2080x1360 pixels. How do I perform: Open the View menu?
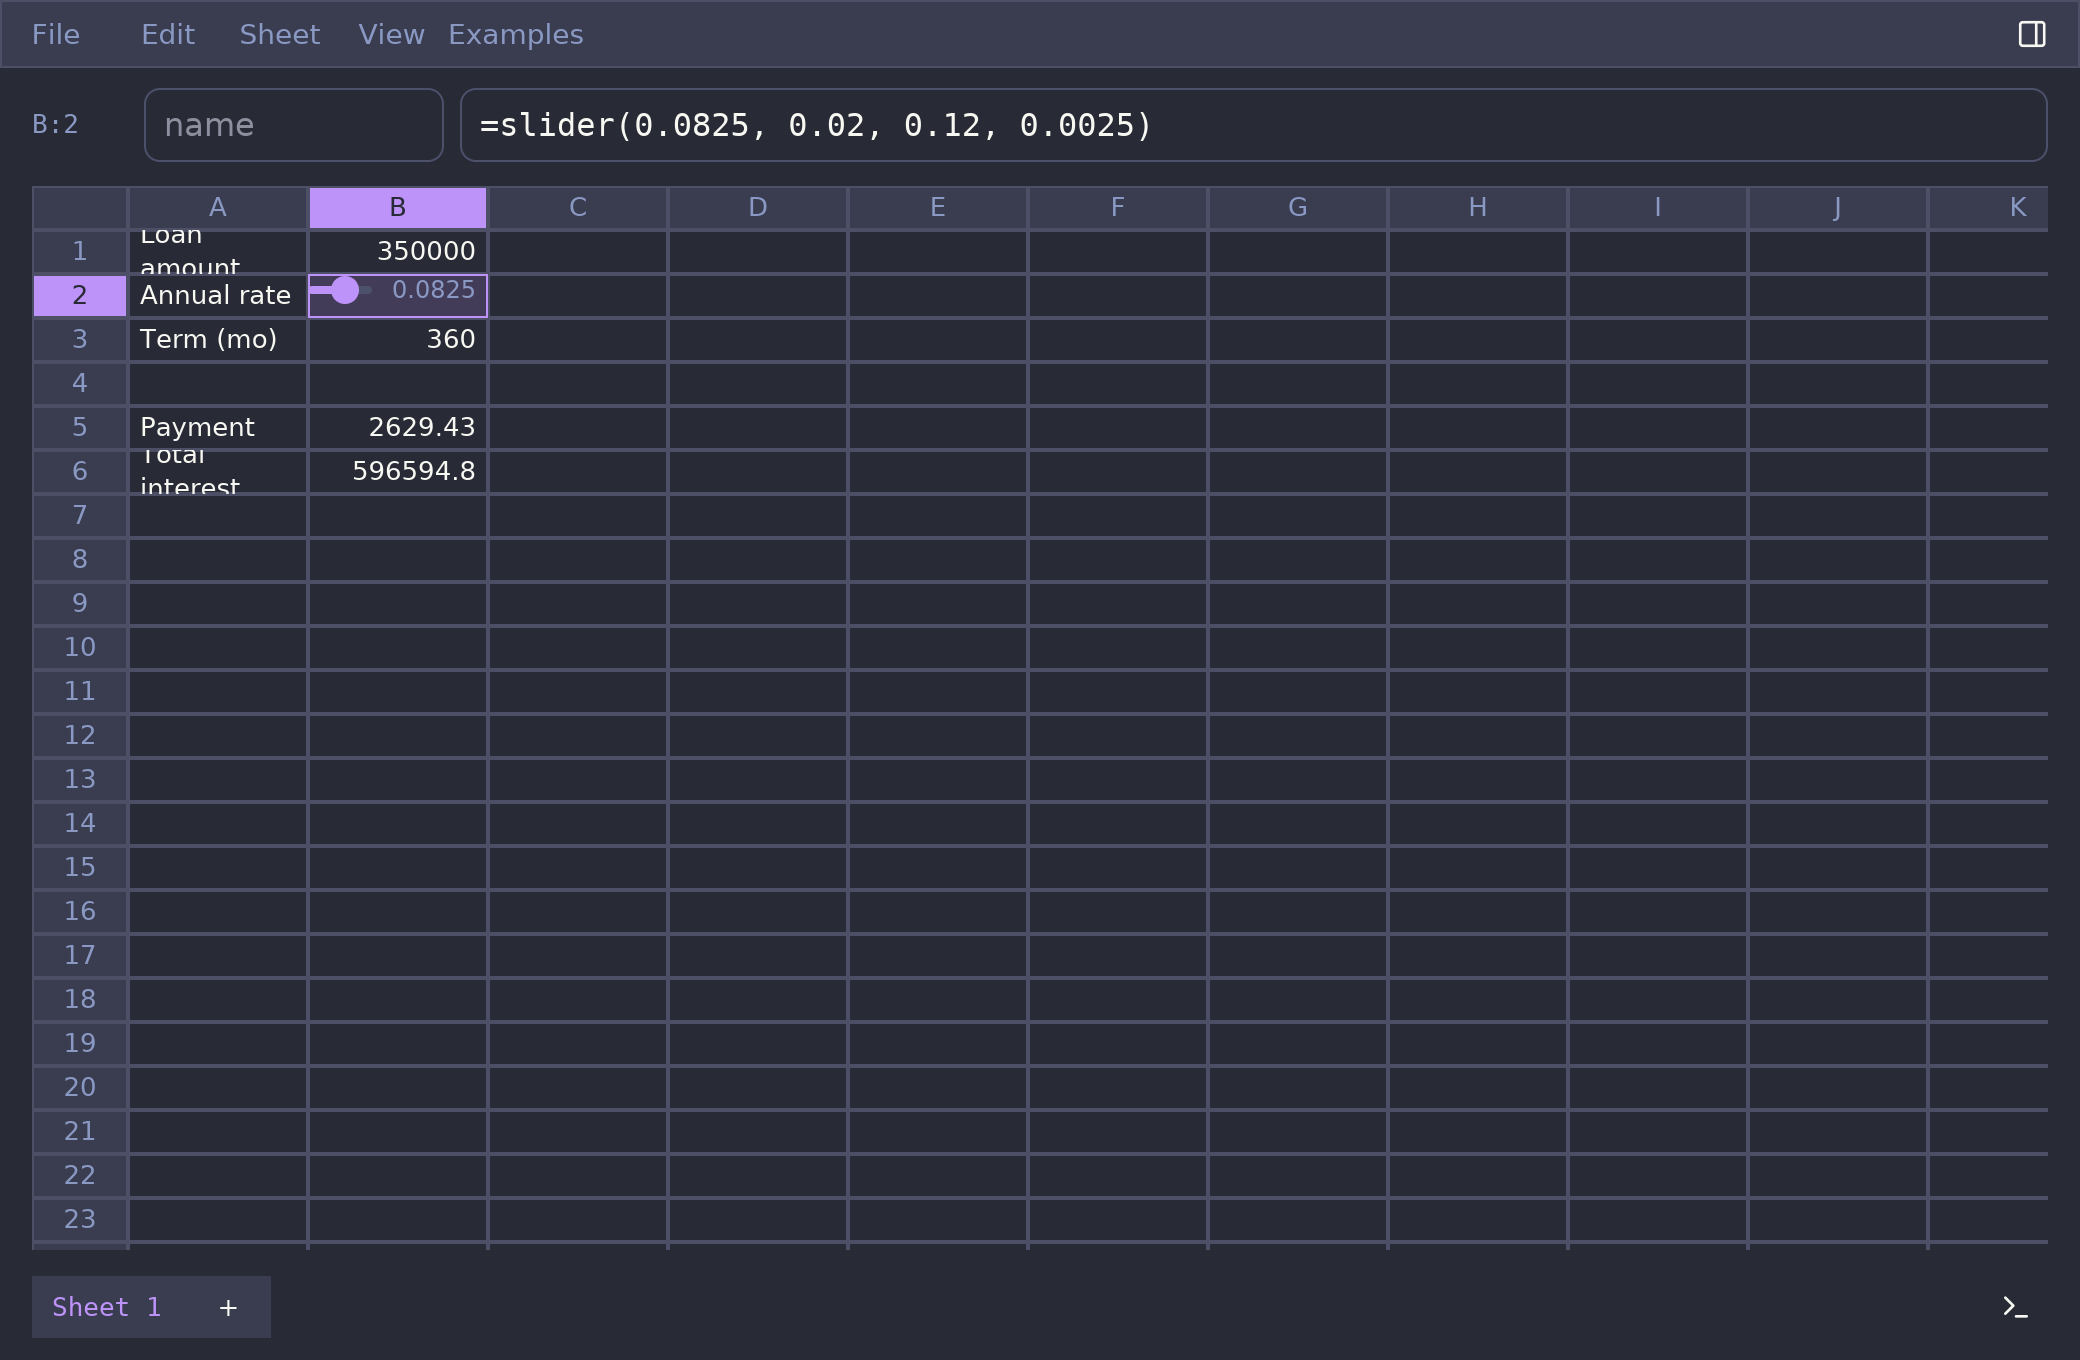391,34
